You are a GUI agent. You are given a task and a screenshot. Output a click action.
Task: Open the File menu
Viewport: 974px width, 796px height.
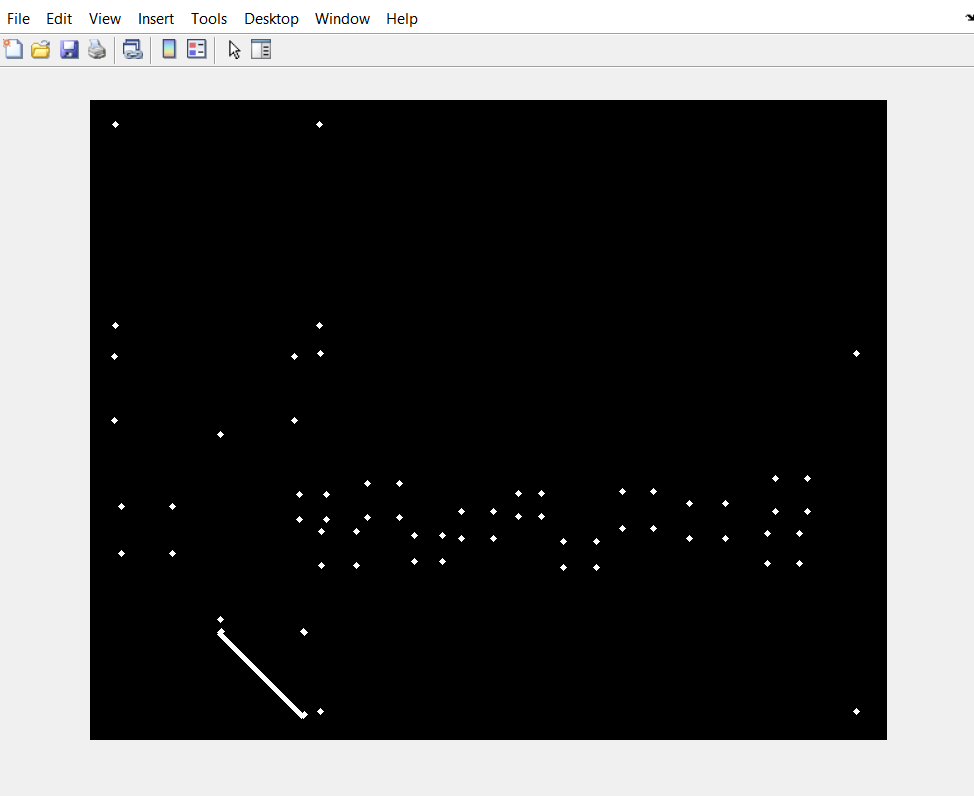(18, 18)
